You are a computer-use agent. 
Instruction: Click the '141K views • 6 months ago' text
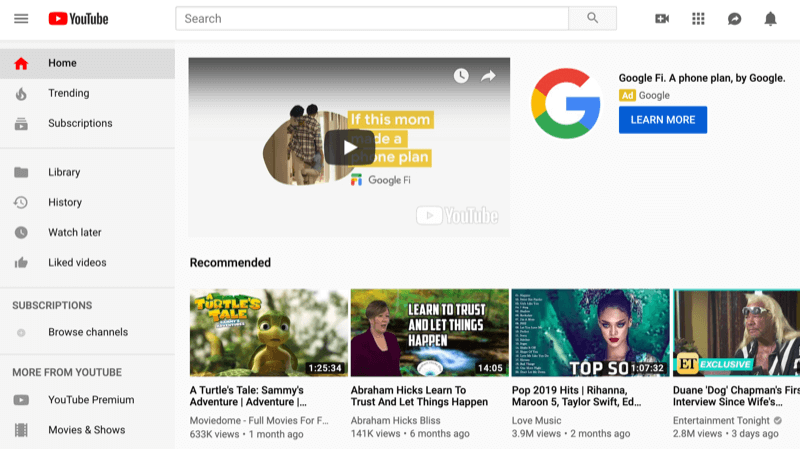[410, 434]
